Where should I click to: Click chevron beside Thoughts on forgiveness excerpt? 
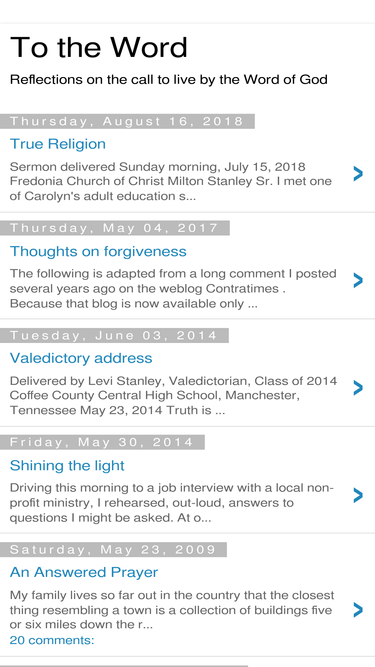pos(358,281)
